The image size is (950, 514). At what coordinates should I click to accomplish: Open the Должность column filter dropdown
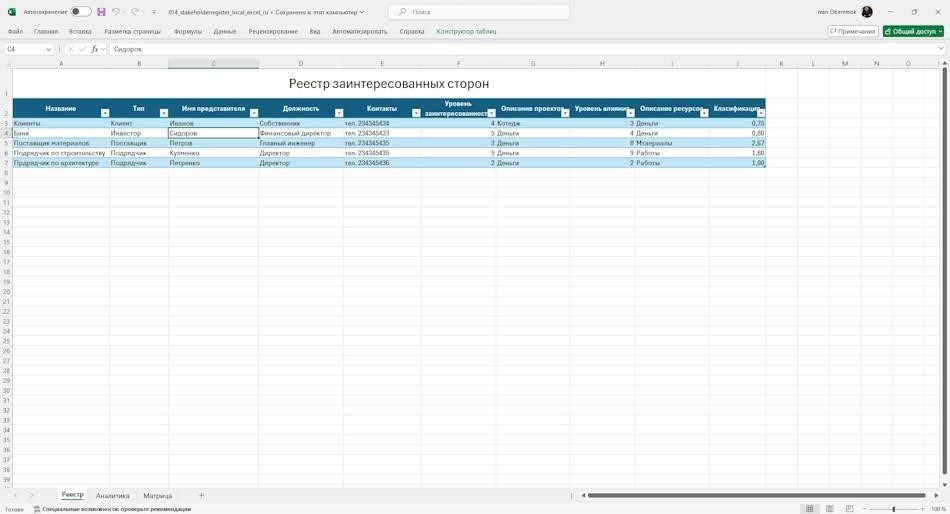coord(339,113)
